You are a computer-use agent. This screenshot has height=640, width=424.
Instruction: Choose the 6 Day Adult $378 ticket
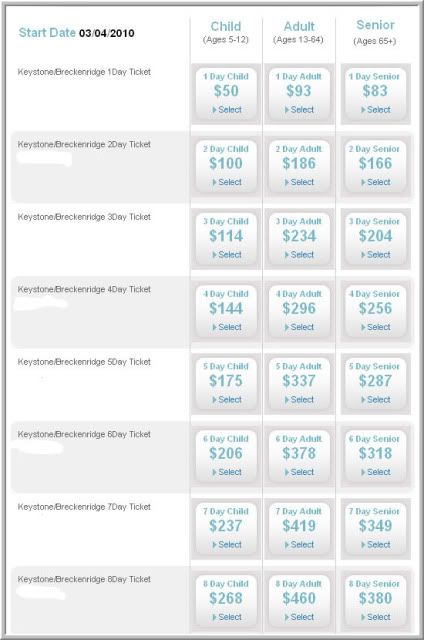coord(299,456)
